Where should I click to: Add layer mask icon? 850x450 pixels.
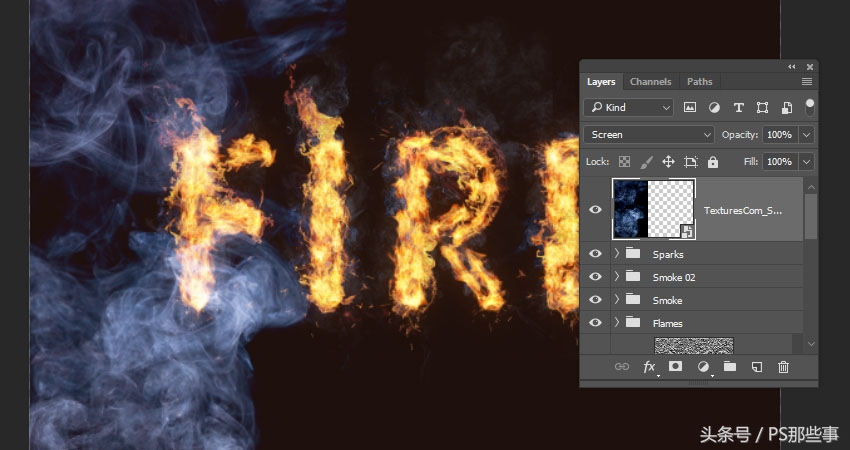tap(675, 367)
